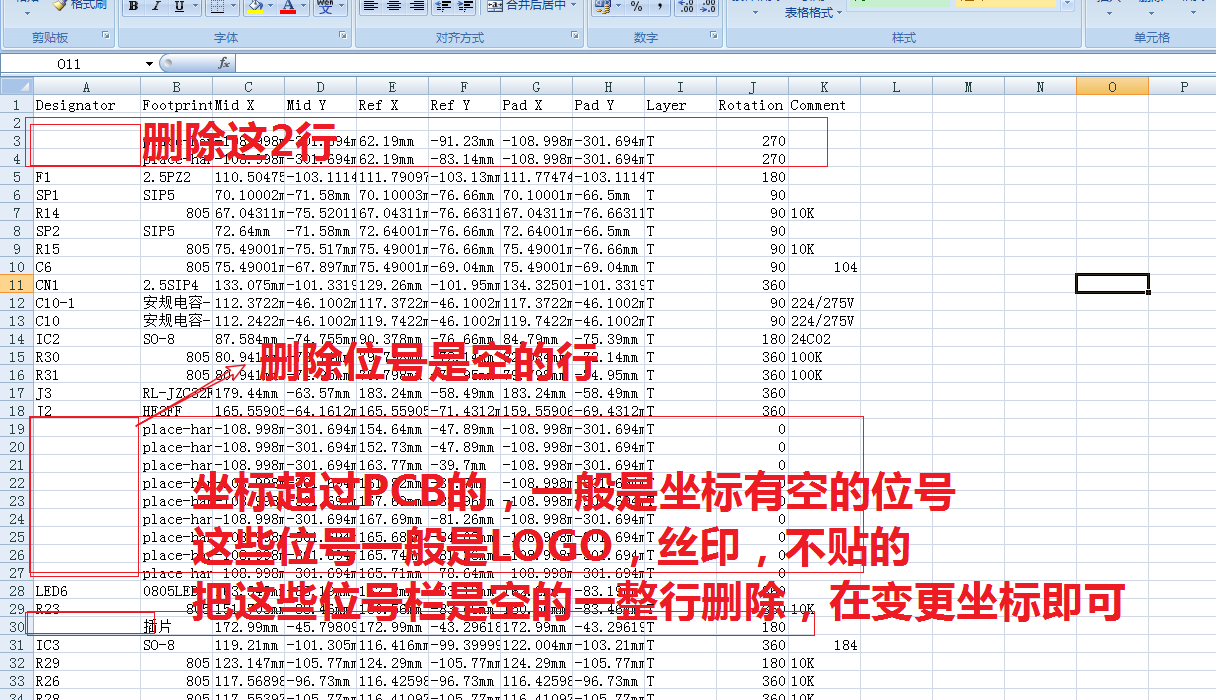Screen dimensions: 1216x700
Task: Open the font color dropdown arrow
Action: coord(305,6)
